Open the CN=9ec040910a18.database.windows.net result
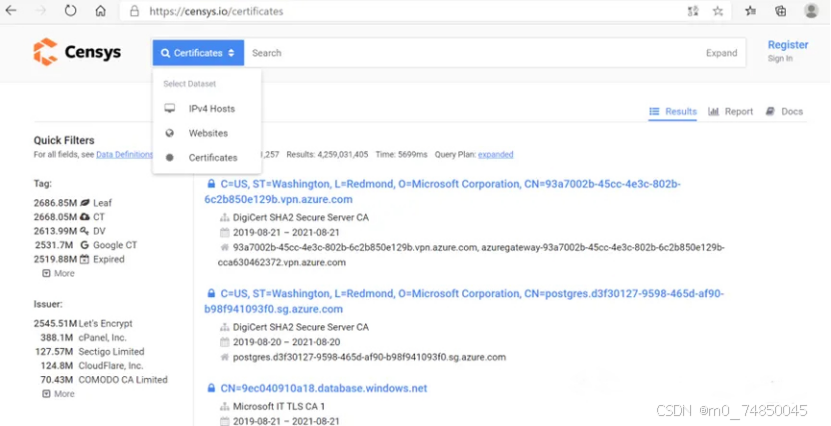Viewport: 831px width, 426px height. [x=324, y=388]
